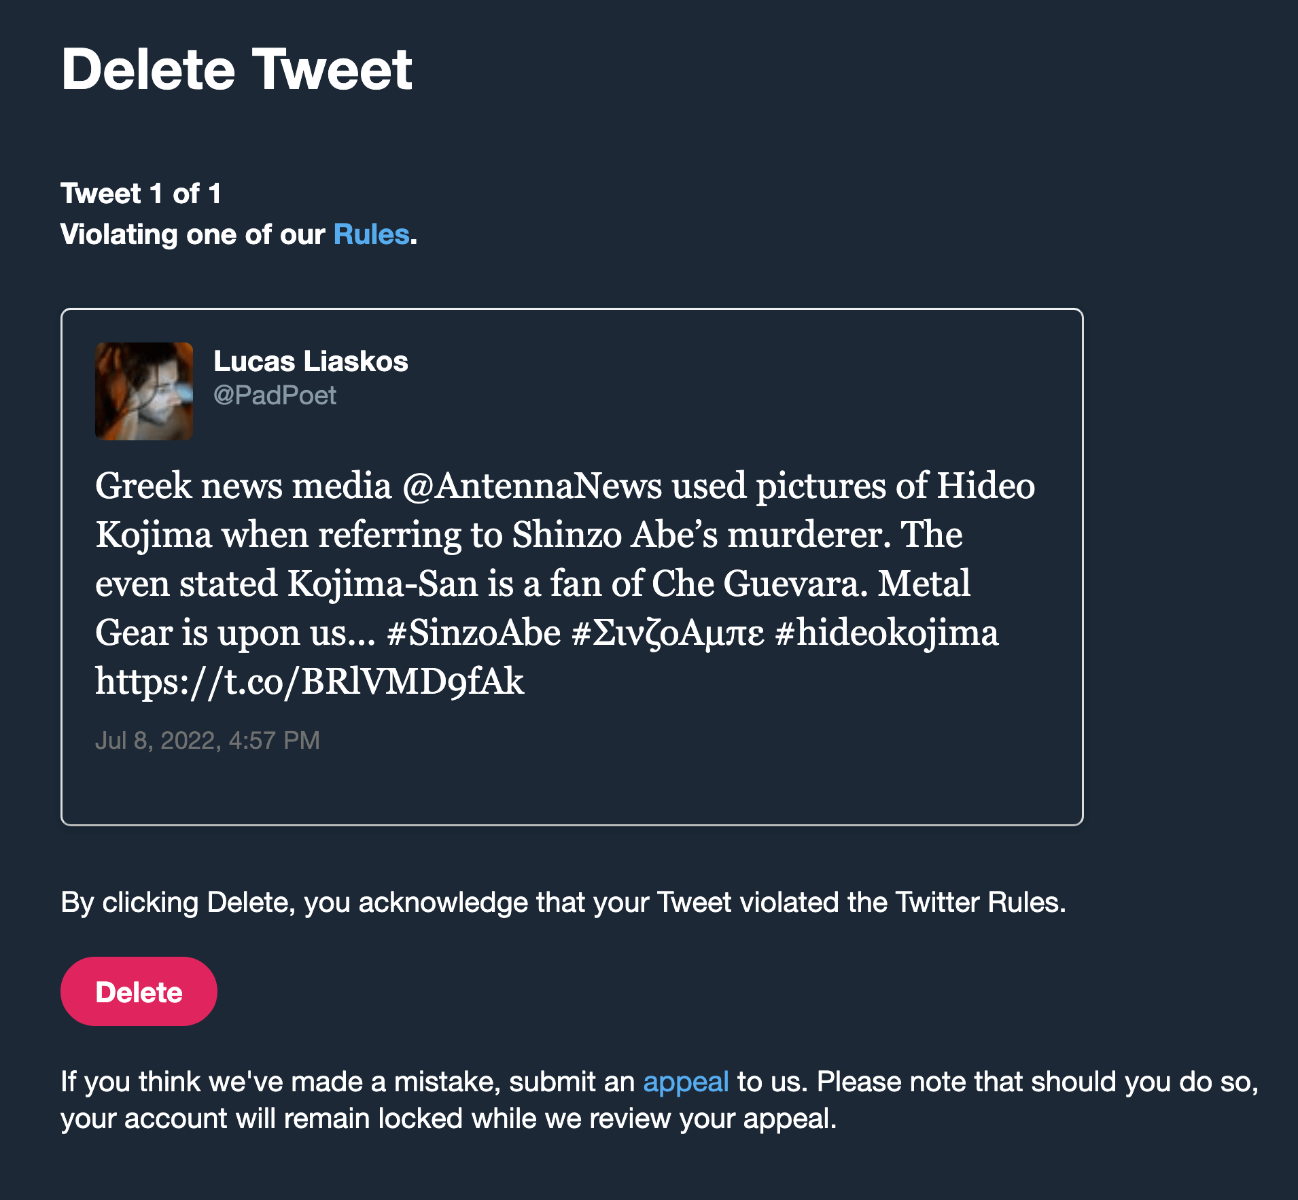The height and width of the screenshot is (1200, 1298).
Task: Open the Rules link
Action: click(371, 234)
